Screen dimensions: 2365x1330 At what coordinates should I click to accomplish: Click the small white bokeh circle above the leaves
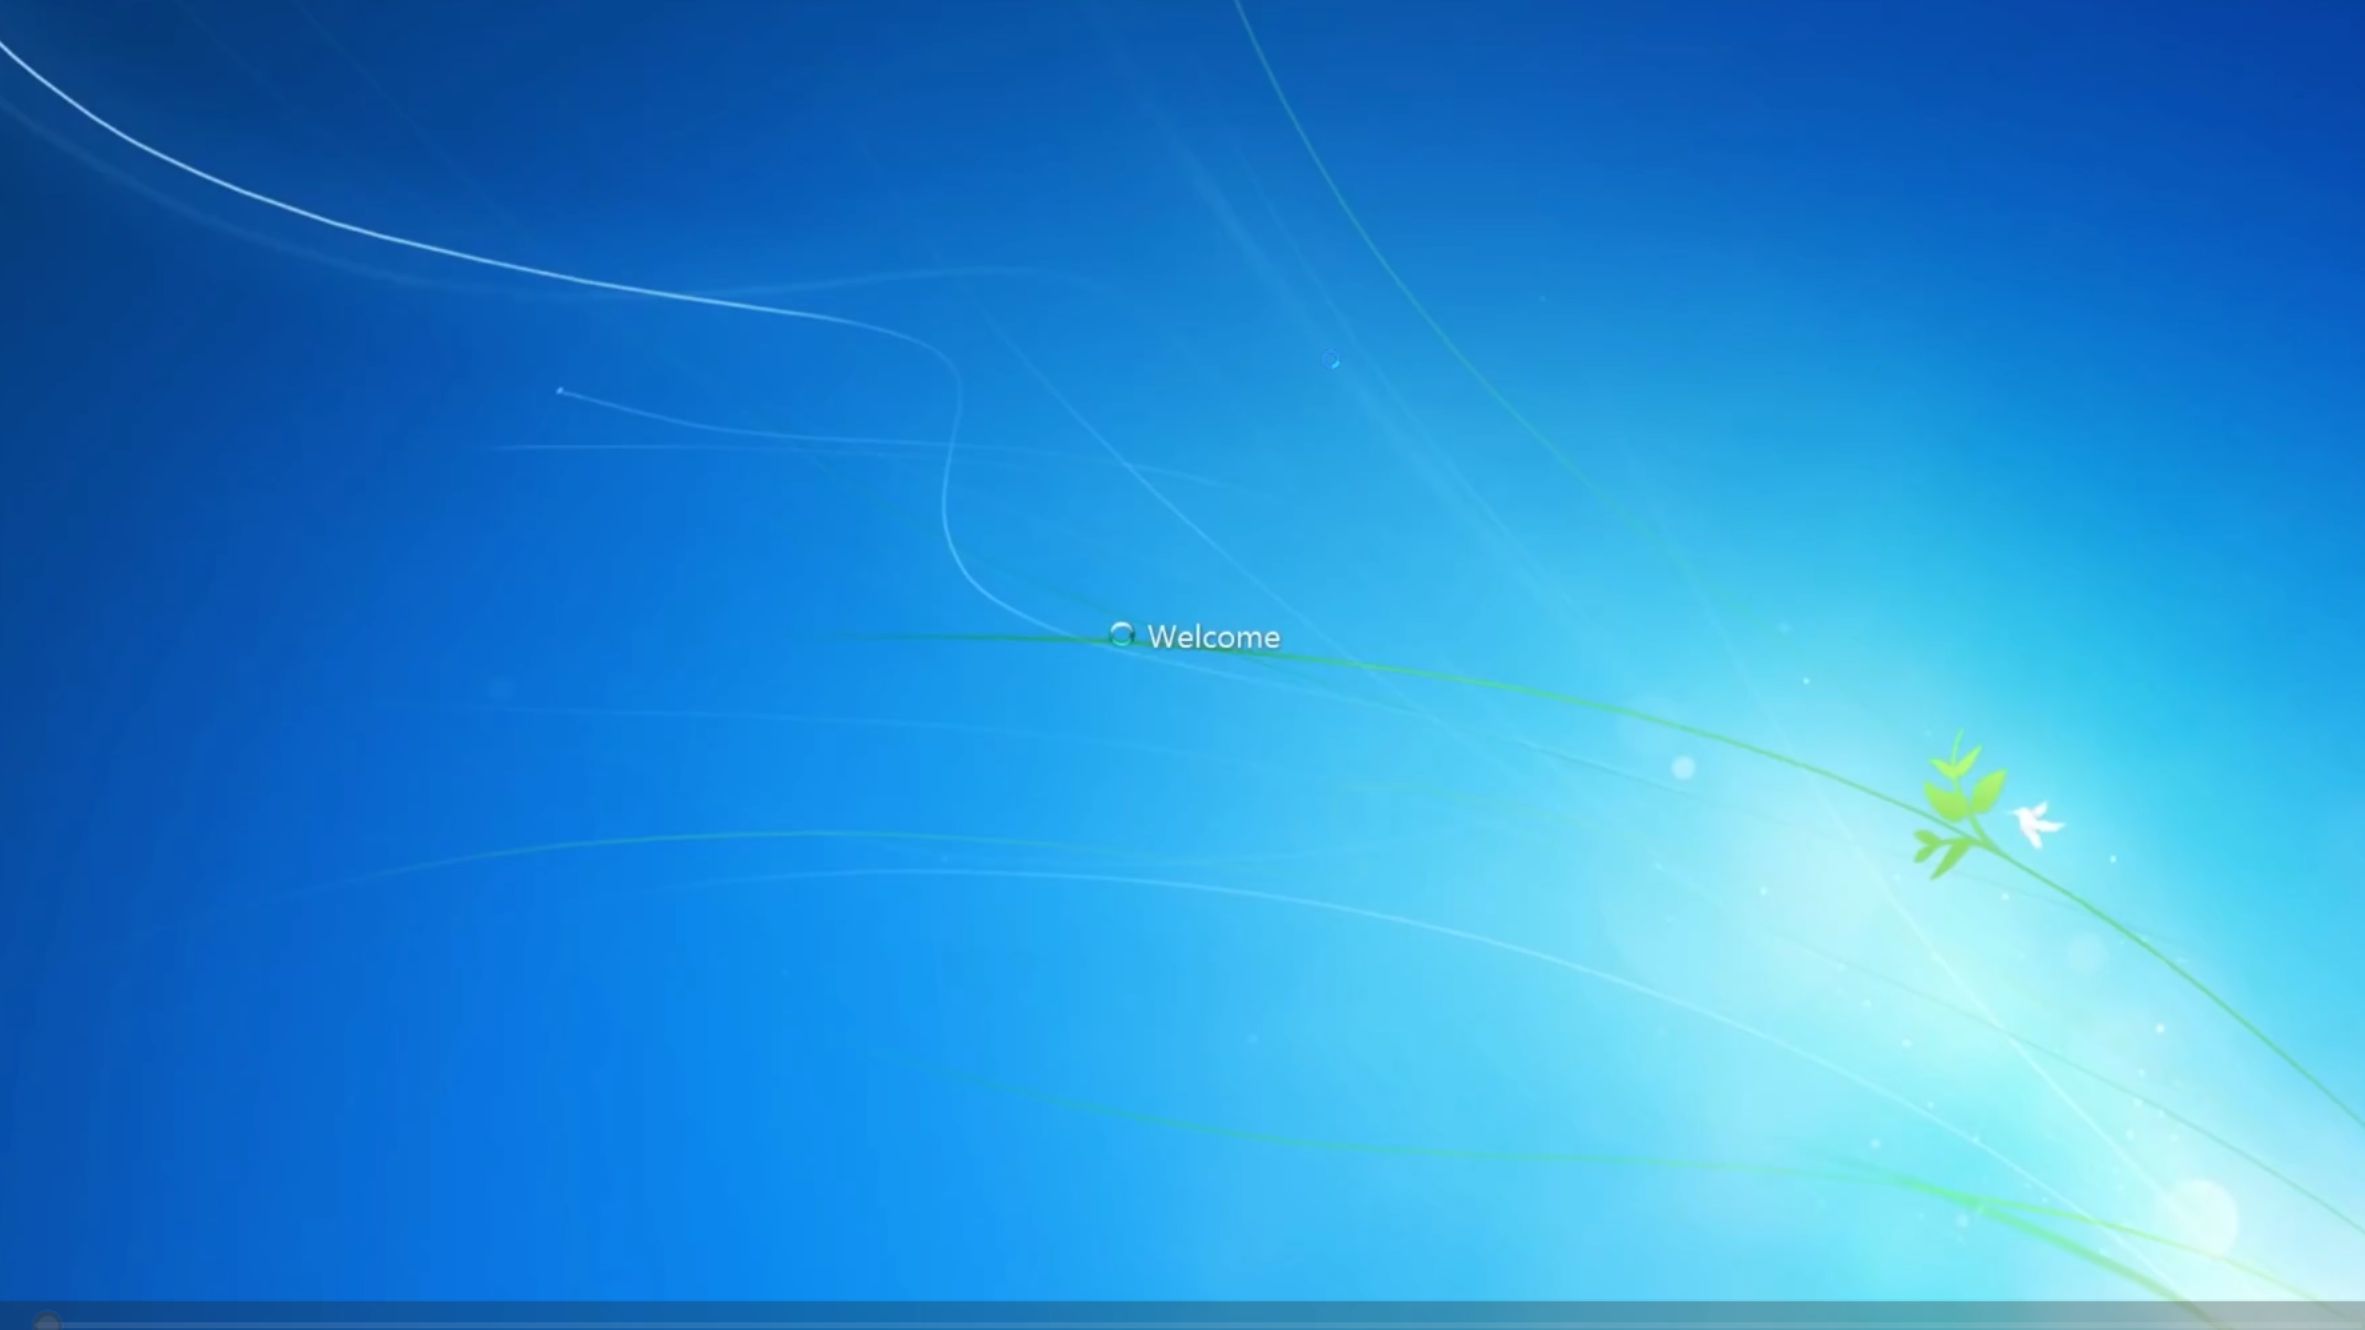pyautogui.click(x=1683, y=767)
